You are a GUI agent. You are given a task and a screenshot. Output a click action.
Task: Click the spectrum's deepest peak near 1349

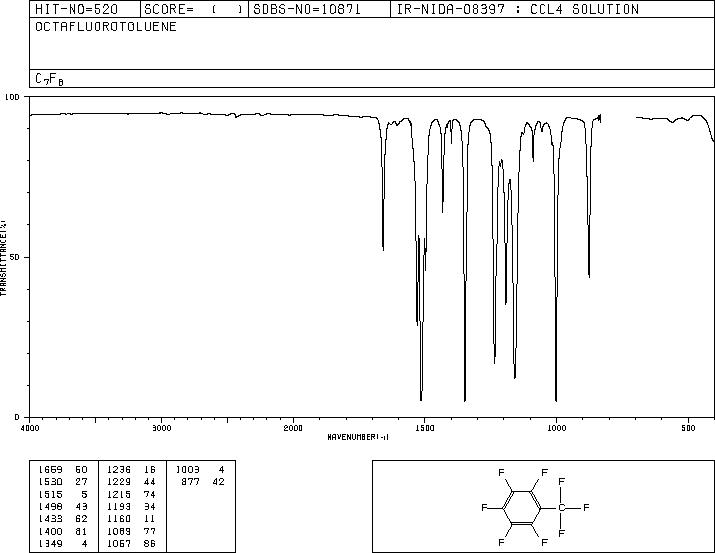465,400
